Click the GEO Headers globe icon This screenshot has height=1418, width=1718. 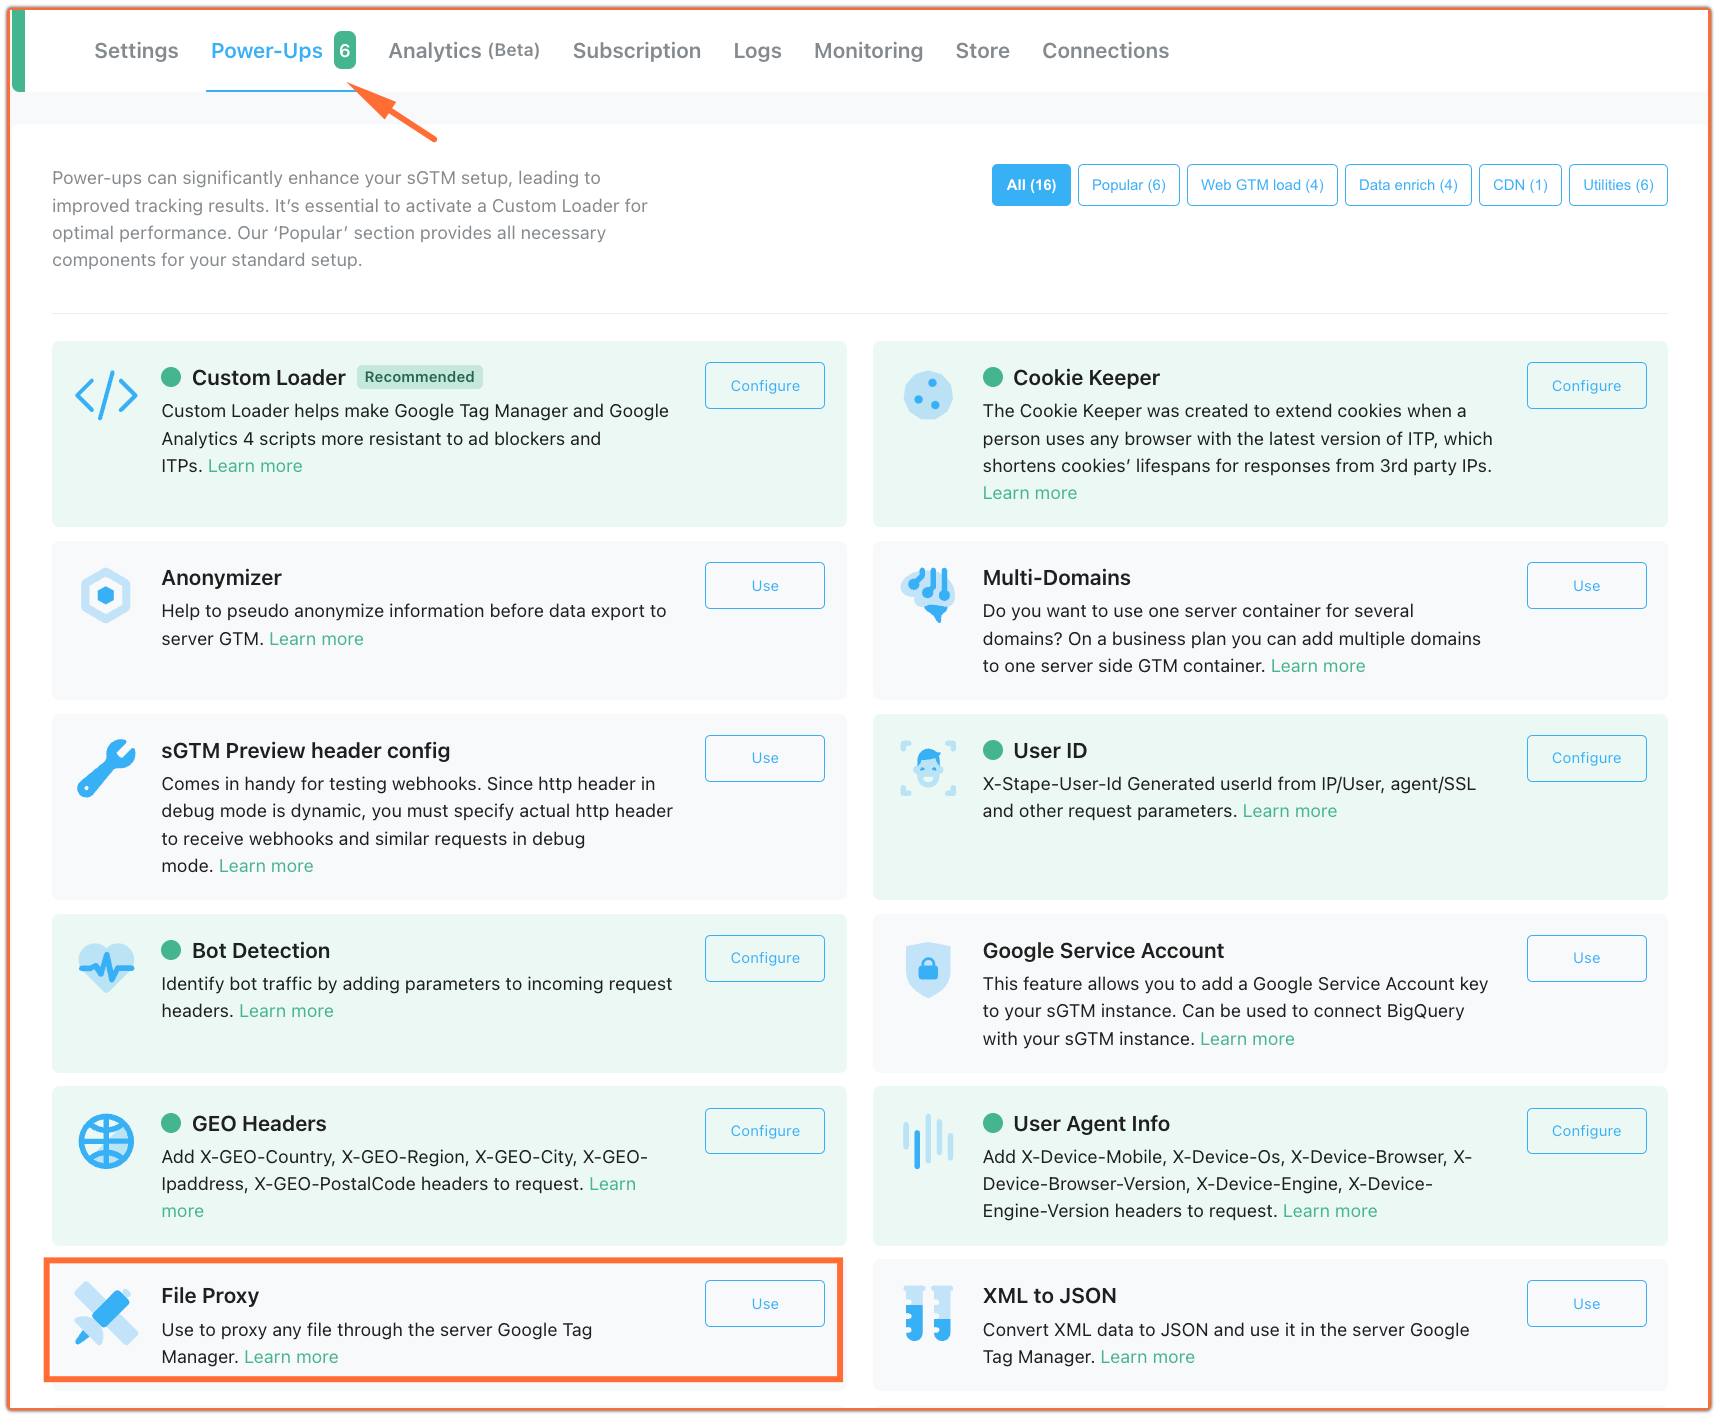tap(106, 1140)
